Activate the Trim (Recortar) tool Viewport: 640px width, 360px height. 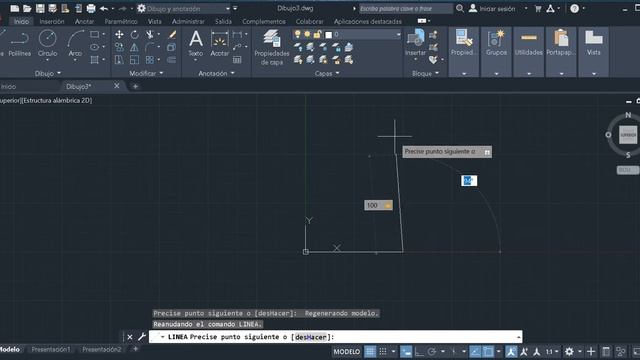click(150, 35)
